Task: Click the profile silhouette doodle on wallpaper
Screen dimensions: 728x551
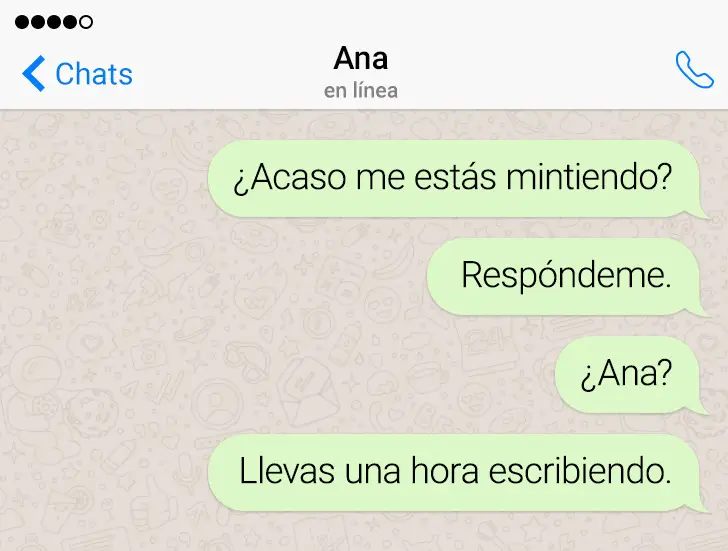Action: tap(216, 403)
